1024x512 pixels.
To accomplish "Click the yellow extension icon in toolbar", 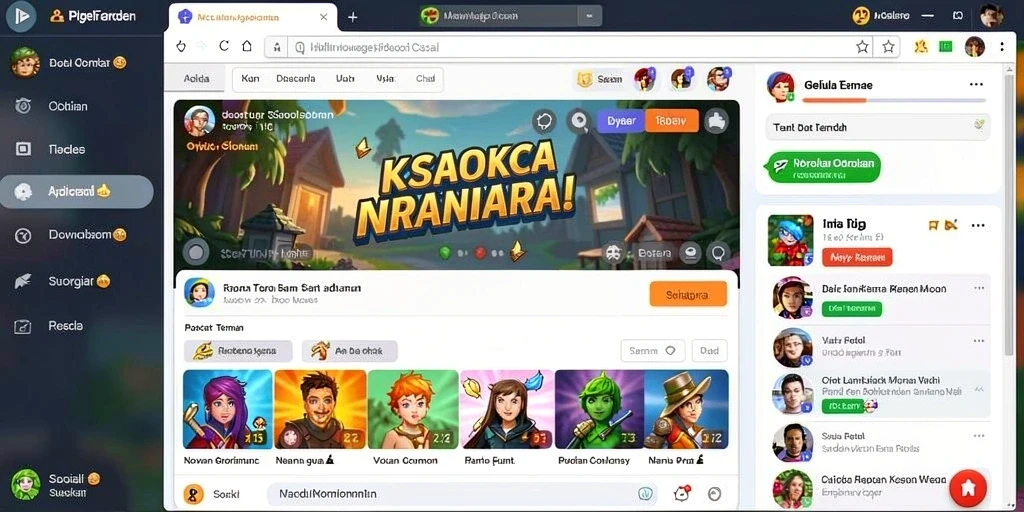I will [921, 46].
